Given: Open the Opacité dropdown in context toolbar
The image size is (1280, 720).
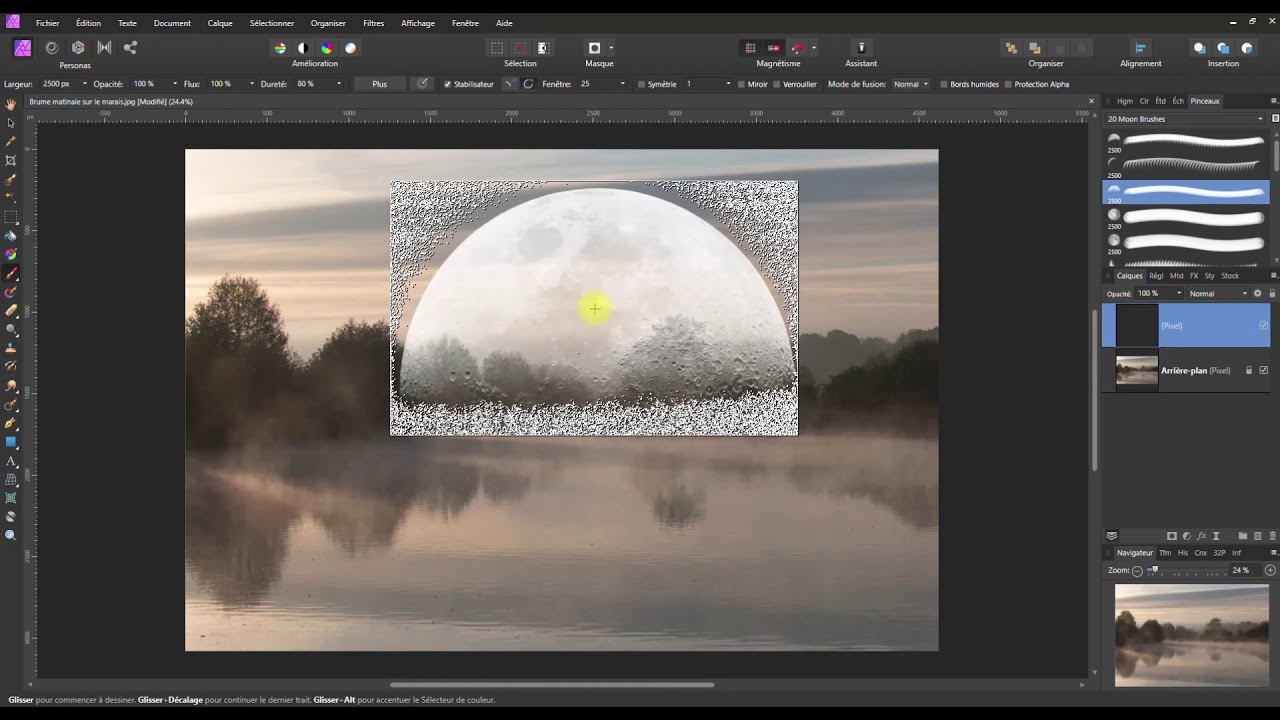Looking at the screenshot, I should (175, 84).
